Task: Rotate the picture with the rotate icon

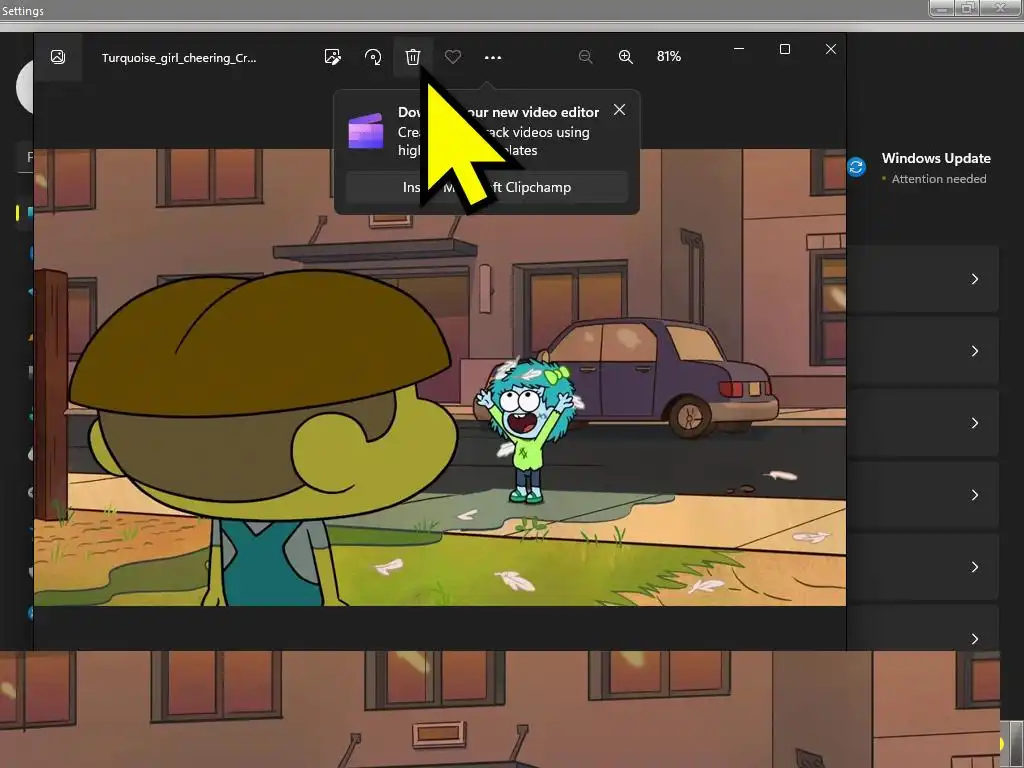Action: point(373,57)
